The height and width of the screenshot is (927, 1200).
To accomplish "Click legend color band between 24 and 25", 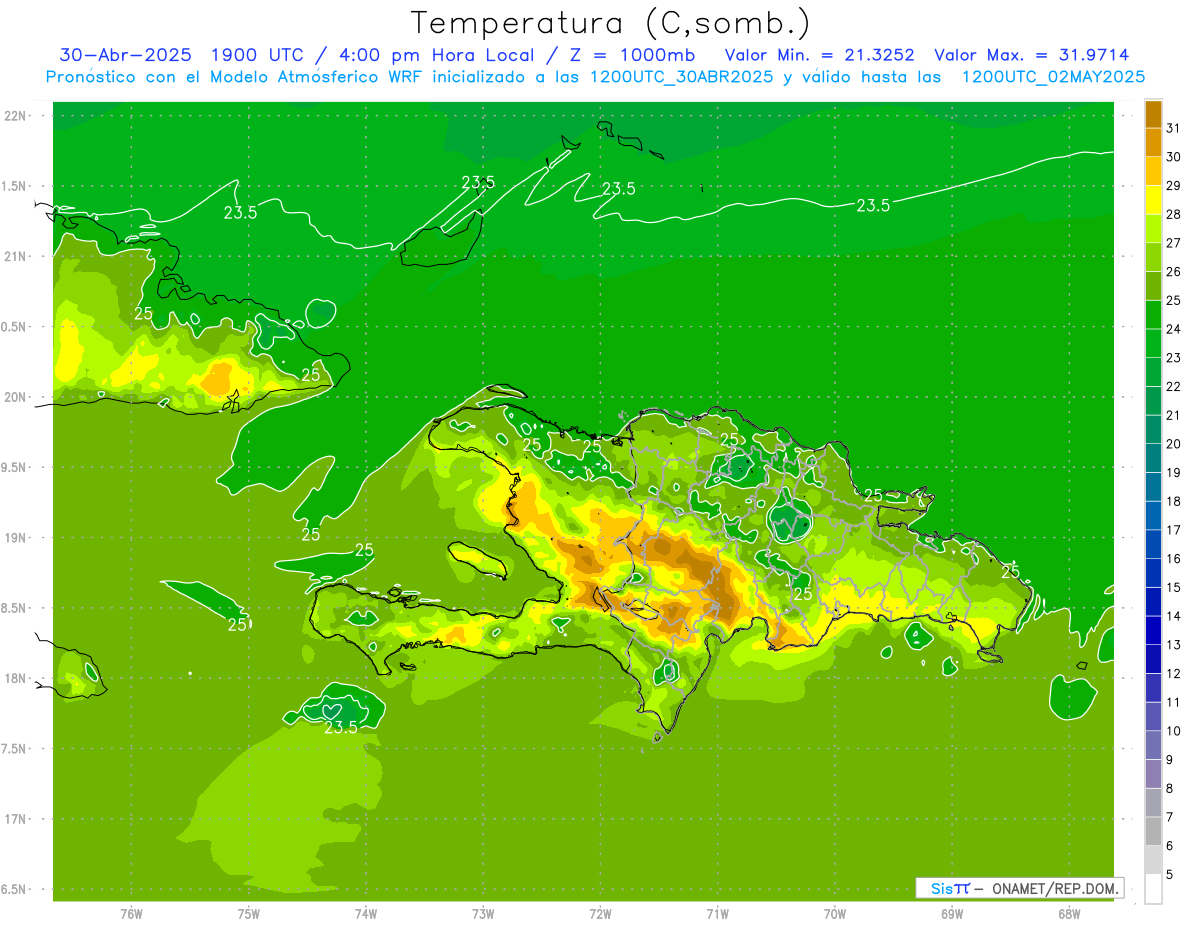I will click(1153, 314).
